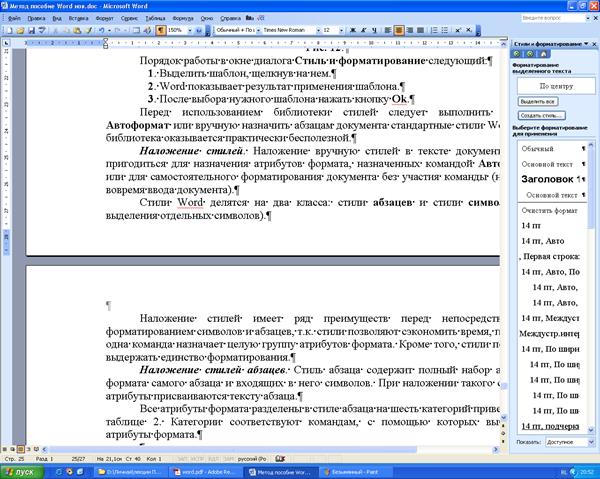
Task: Toggle italic formatting
Action: coord(364,30)
